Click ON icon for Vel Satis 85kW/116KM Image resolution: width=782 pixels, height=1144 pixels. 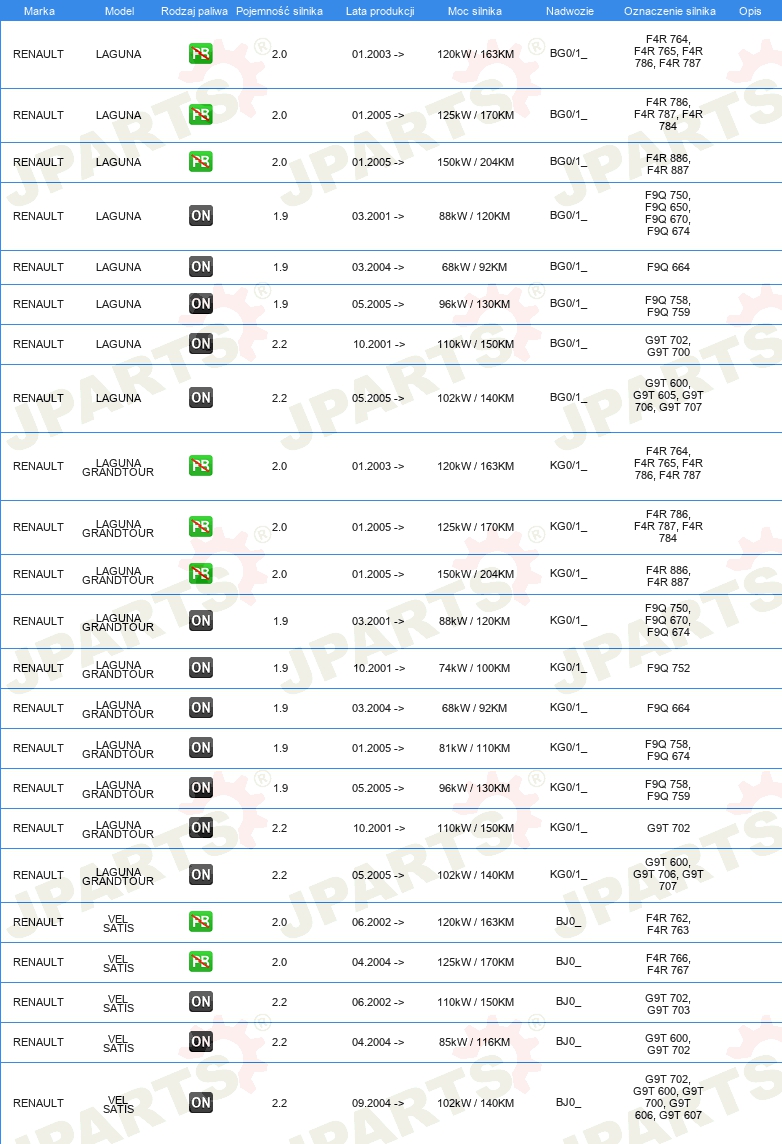(x=201, y=1041)
